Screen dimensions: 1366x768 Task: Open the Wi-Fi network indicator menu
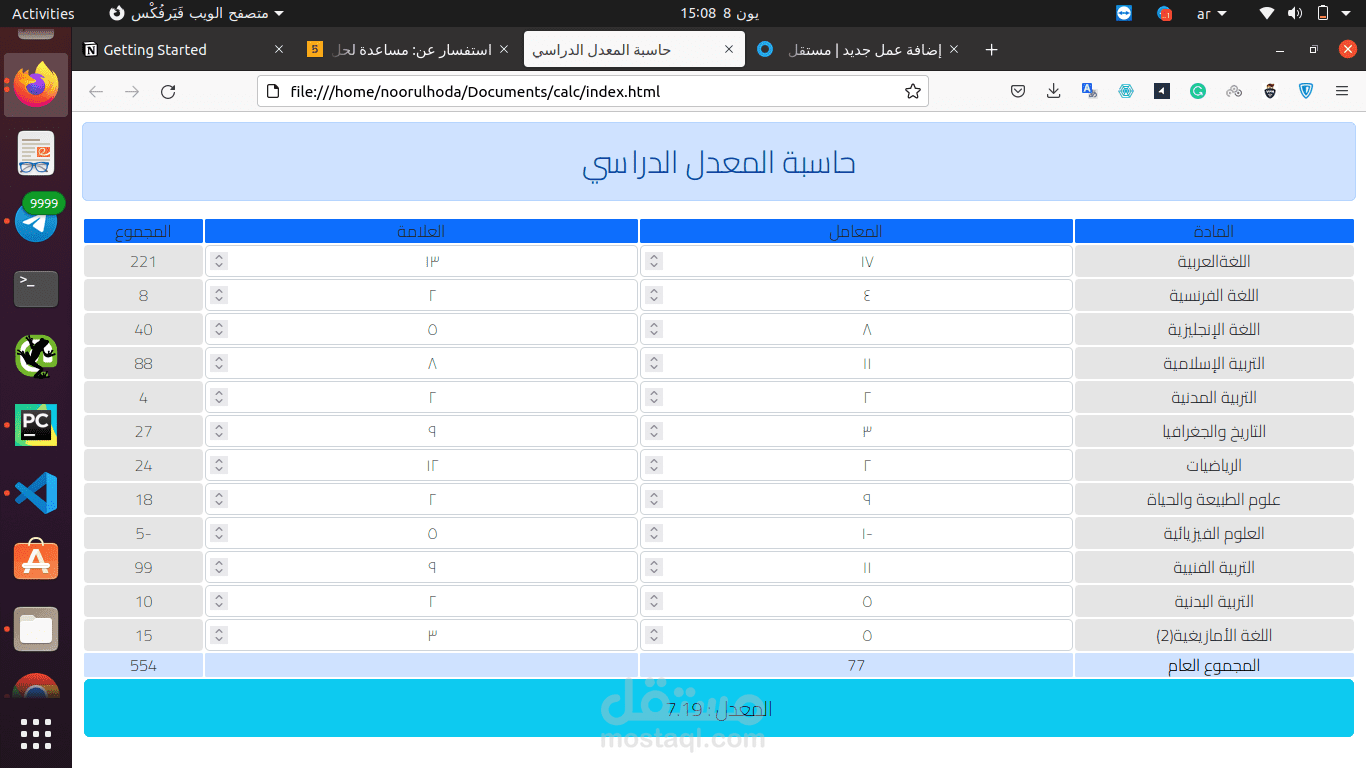pyautogui.click(x=1266, y=13)
